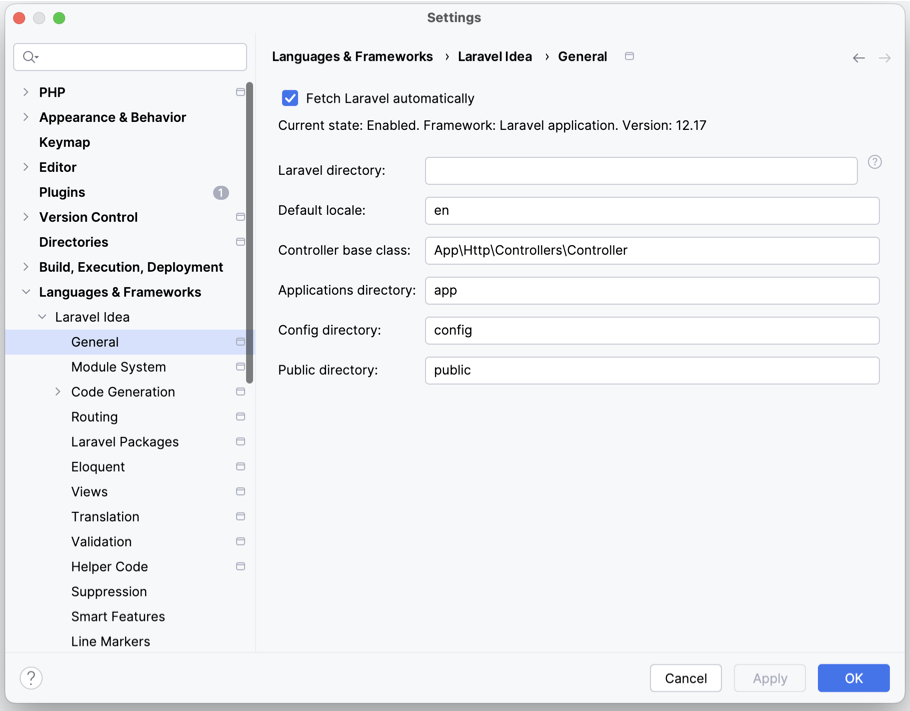Click the search magnifier icon in settings

[30, 57]
